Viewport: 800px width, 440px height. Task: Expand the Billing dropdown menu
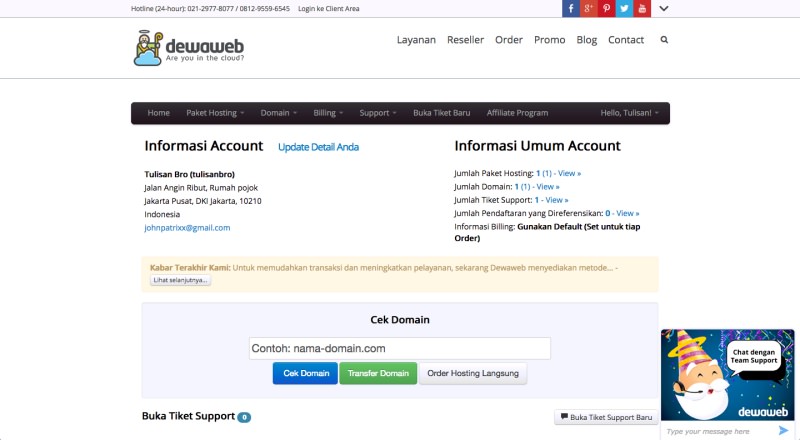(x=328, y=113)
